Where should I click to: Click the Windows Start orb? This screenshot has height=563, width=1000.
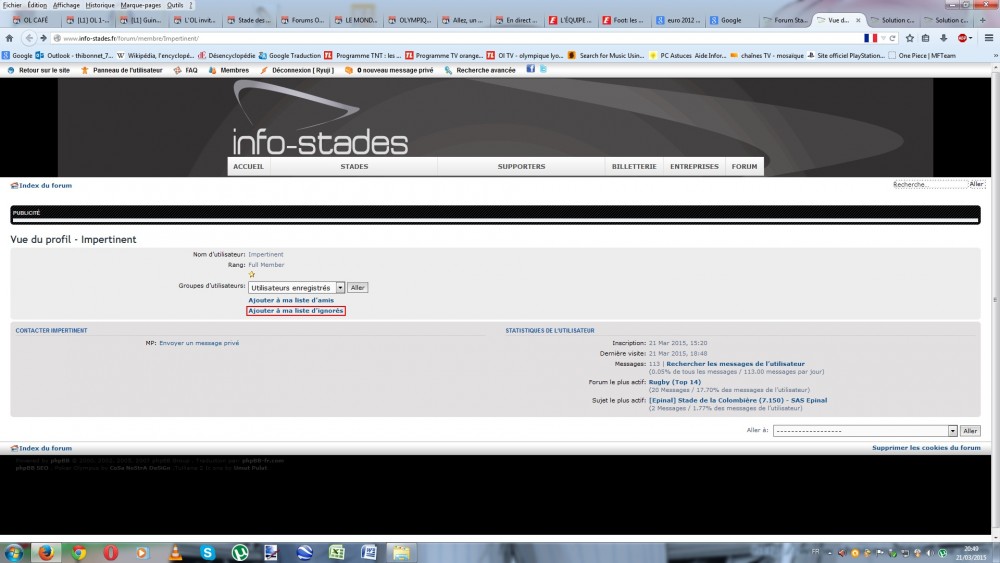point(13,552)
